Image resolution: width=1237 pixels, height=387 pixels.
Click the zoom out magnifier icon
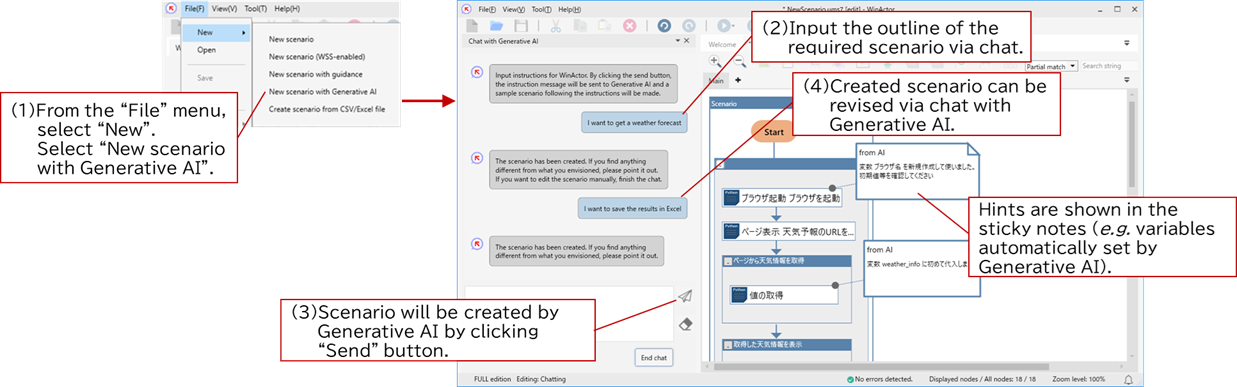coord(739,62)
